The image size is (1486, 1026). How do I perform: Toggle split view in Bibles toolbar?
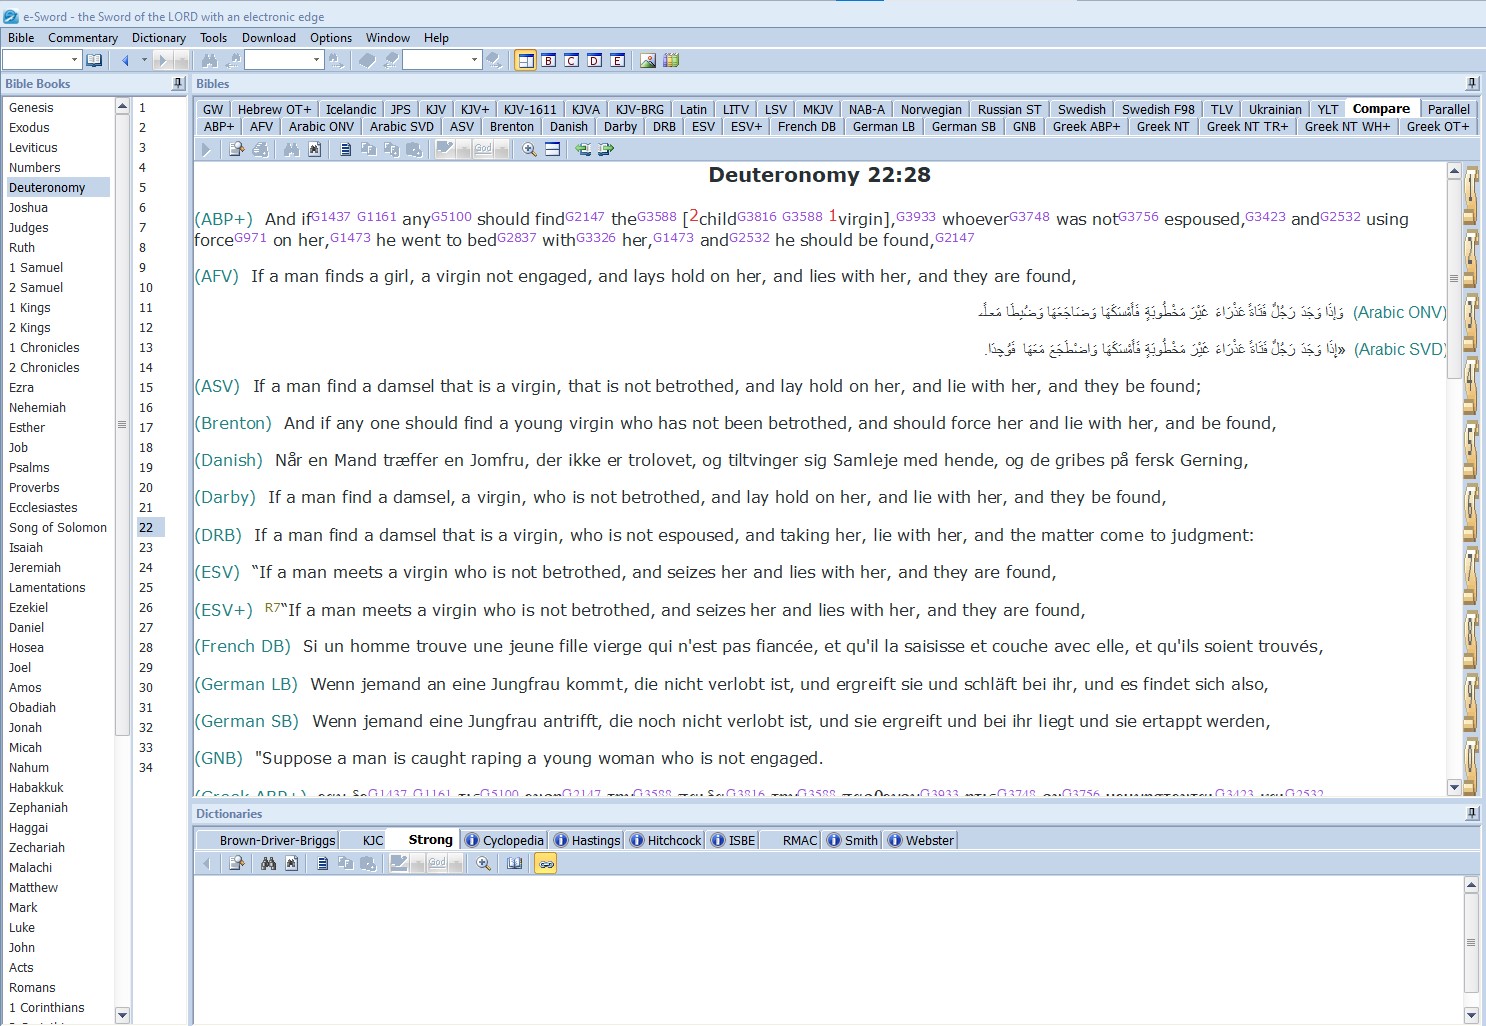552,149
